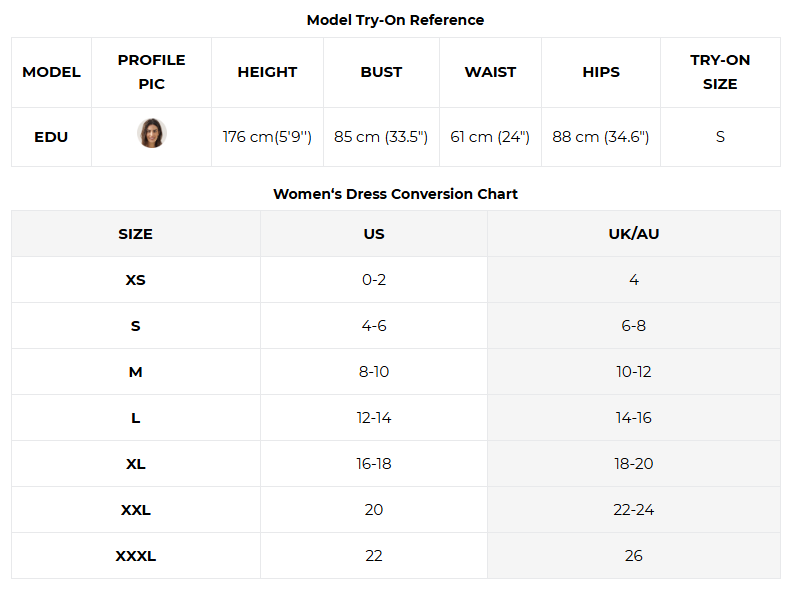Click the TRY-ON SIZE header

pos(720,72)
